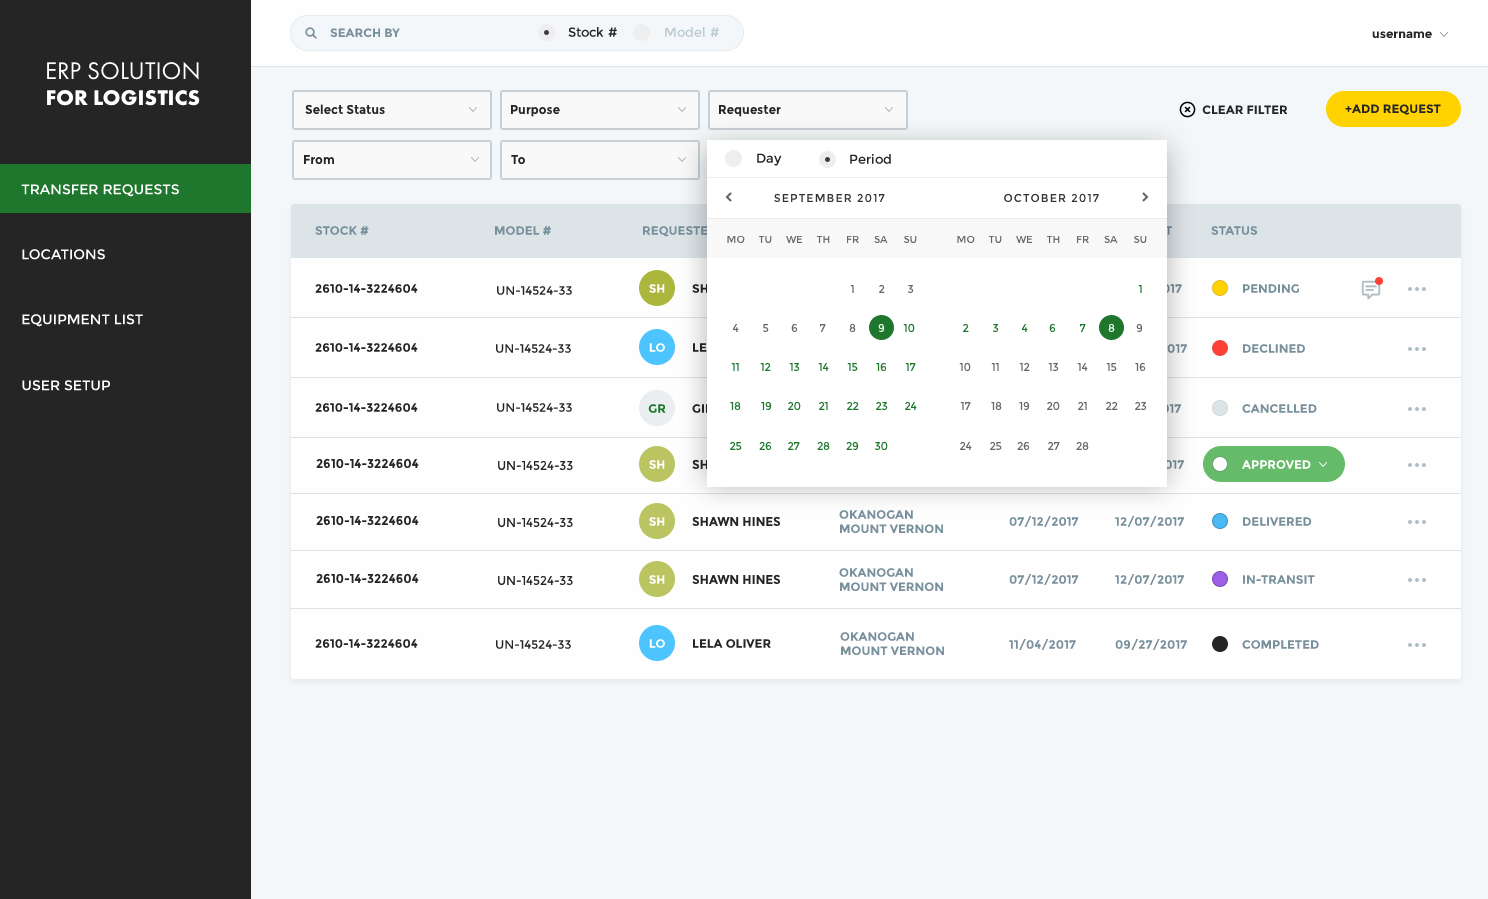The width and height of the screenshot is (1488, 899).
Task: Open the To location dropdown
Action: tap(600, 160)
